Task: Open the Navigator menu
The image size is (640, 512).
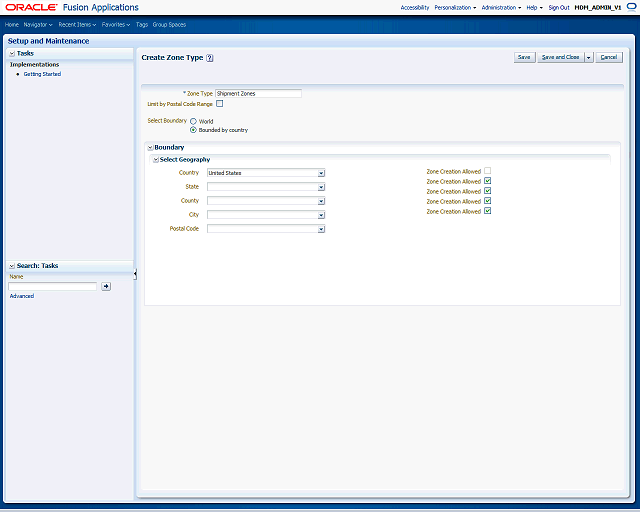Action: (38, 25)
